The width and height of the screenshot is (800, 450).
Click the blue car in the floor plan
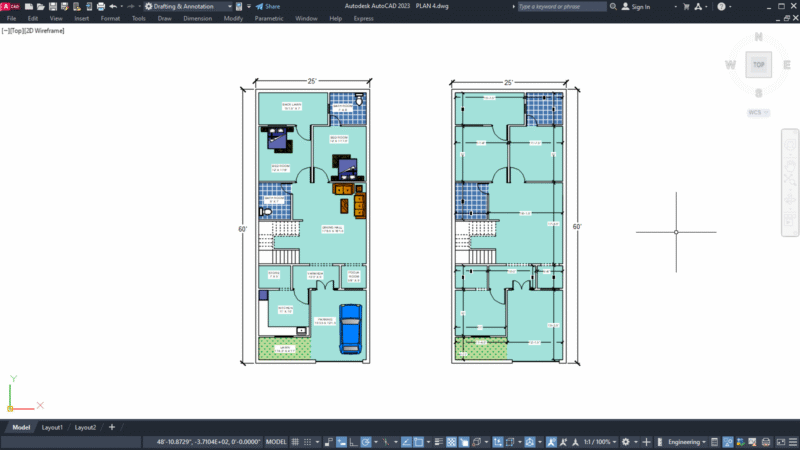point(351,329)
